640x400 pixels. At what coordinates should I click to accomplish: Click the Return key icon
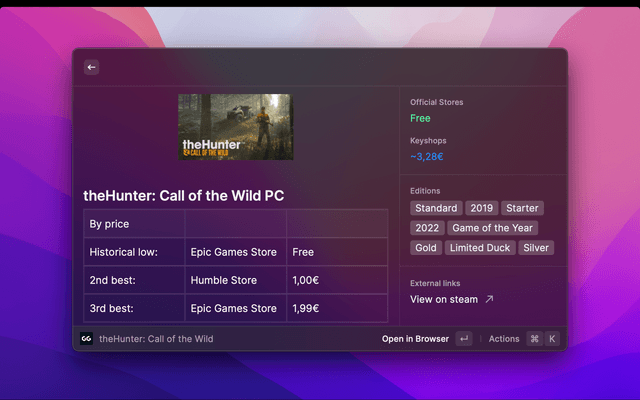tap(464, 339)
